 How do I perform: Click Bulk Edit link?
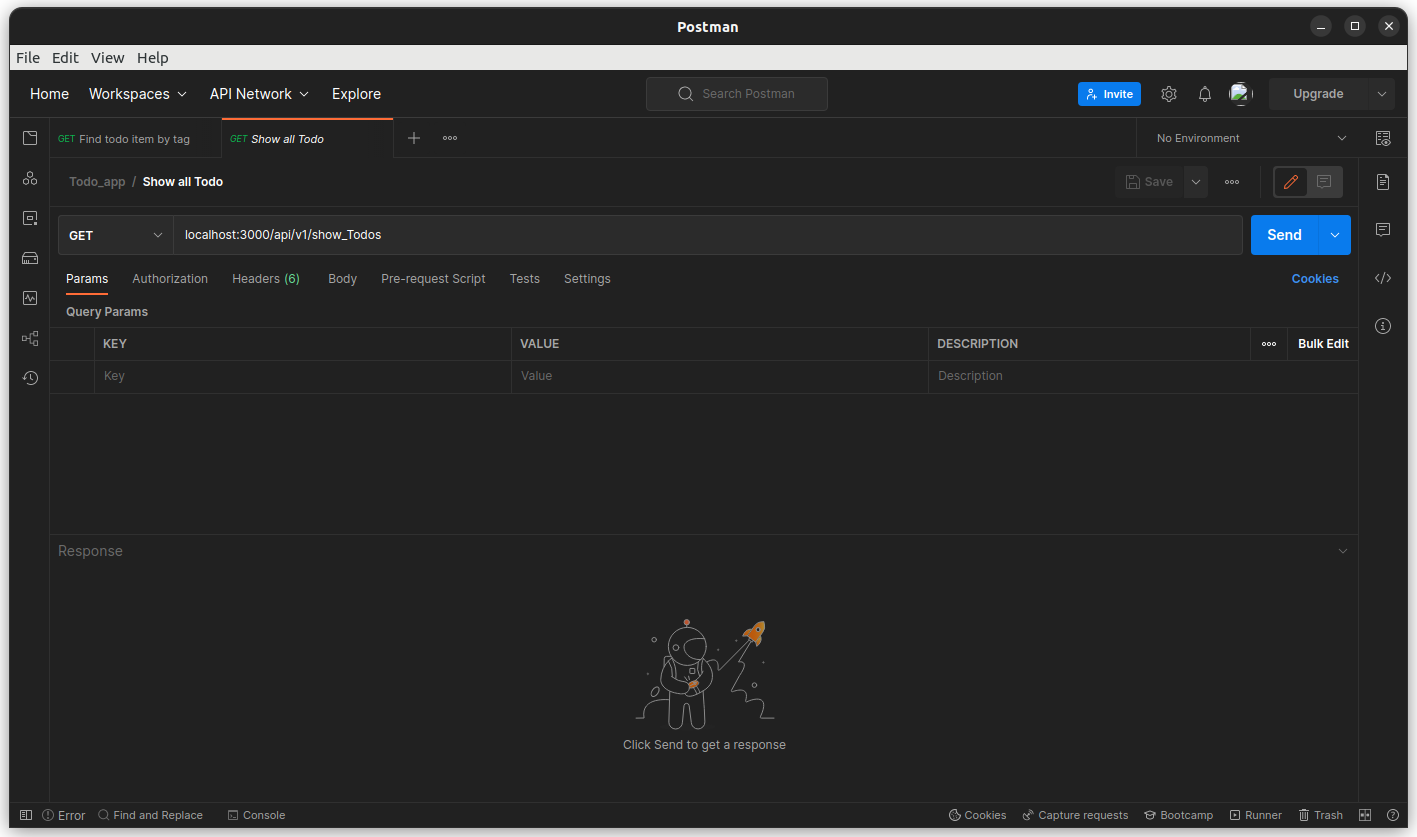1323,344
